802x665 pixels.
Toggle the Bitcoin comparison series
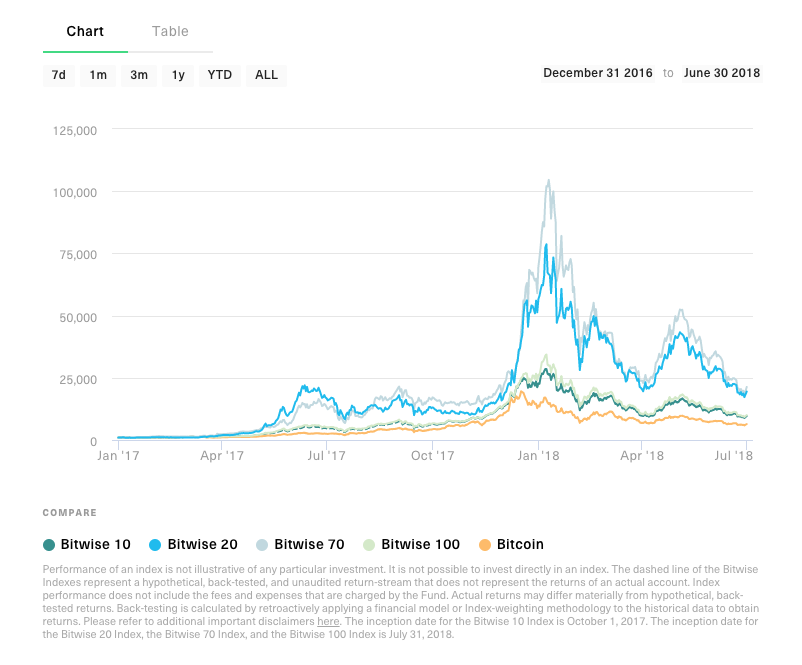pyautogui.click(x=520, y=544)
